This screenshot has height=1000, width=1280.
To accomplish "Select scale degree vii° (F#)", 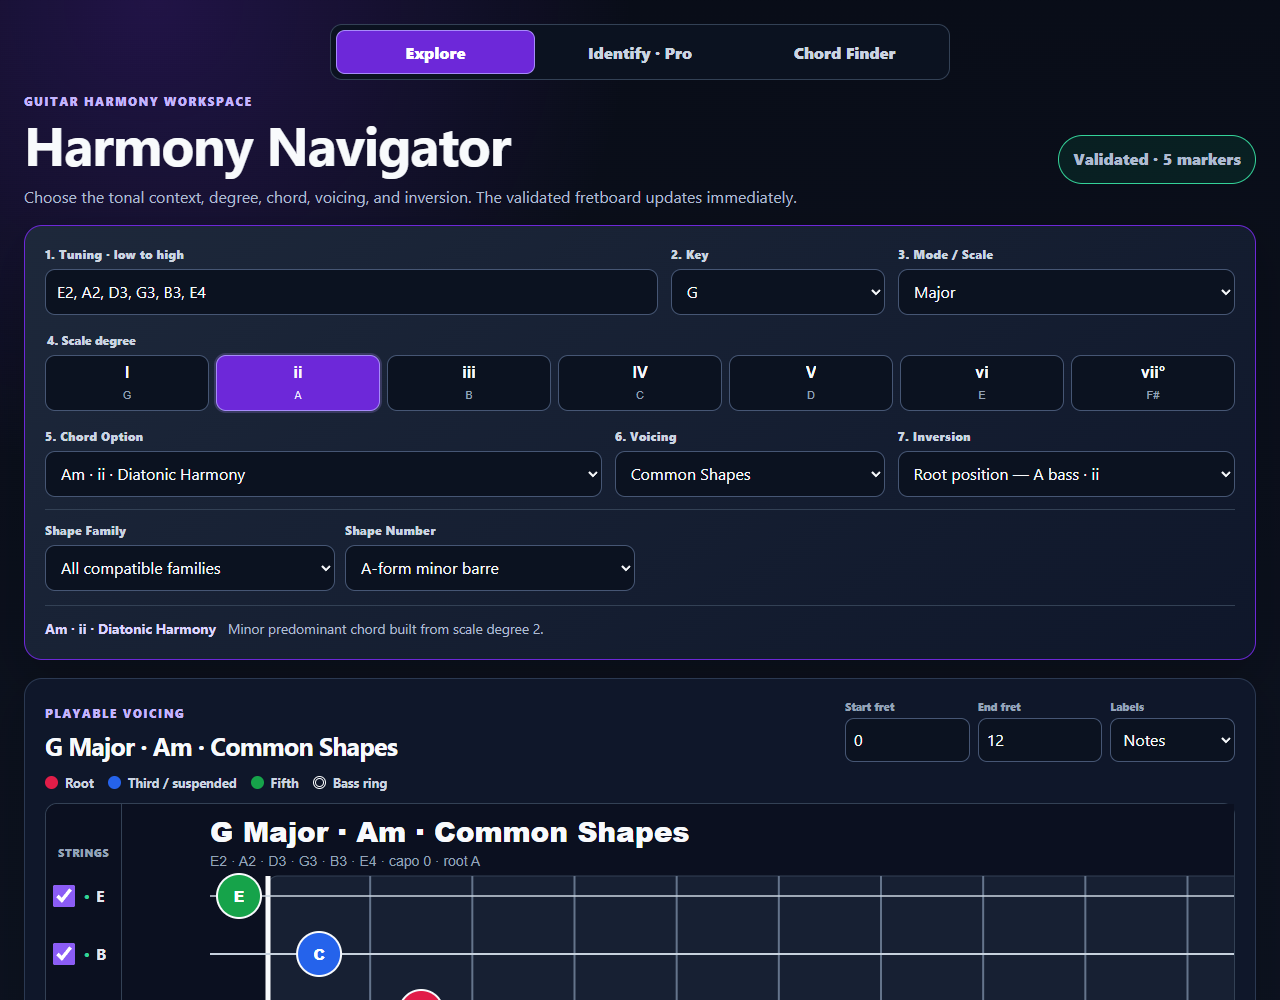I will [1153, 382].
